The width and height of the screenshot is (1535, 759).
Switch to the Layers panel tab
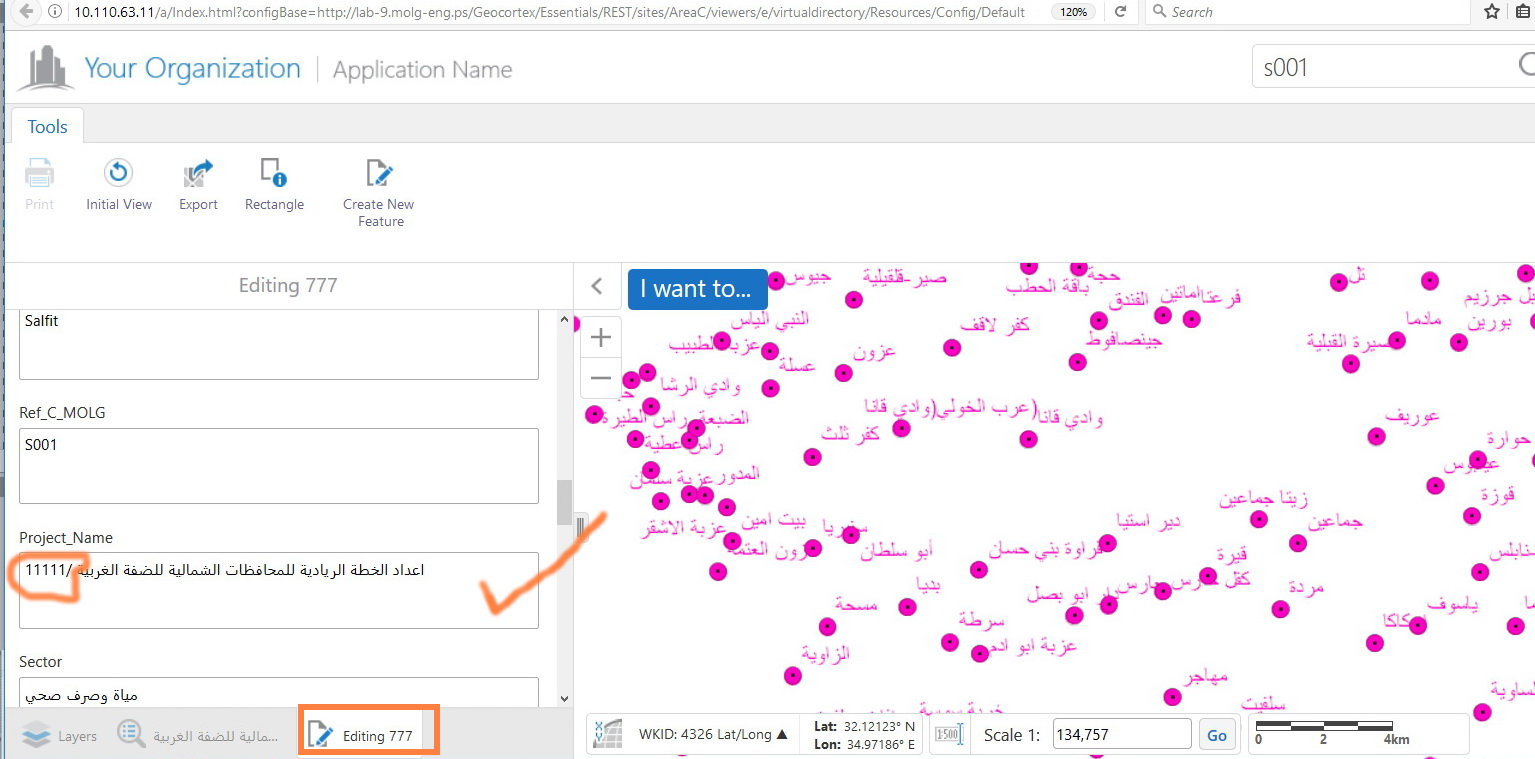(60, 736)
